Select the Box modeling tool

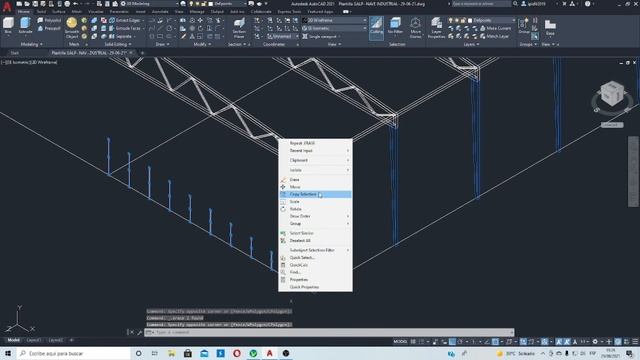[8, 26]
